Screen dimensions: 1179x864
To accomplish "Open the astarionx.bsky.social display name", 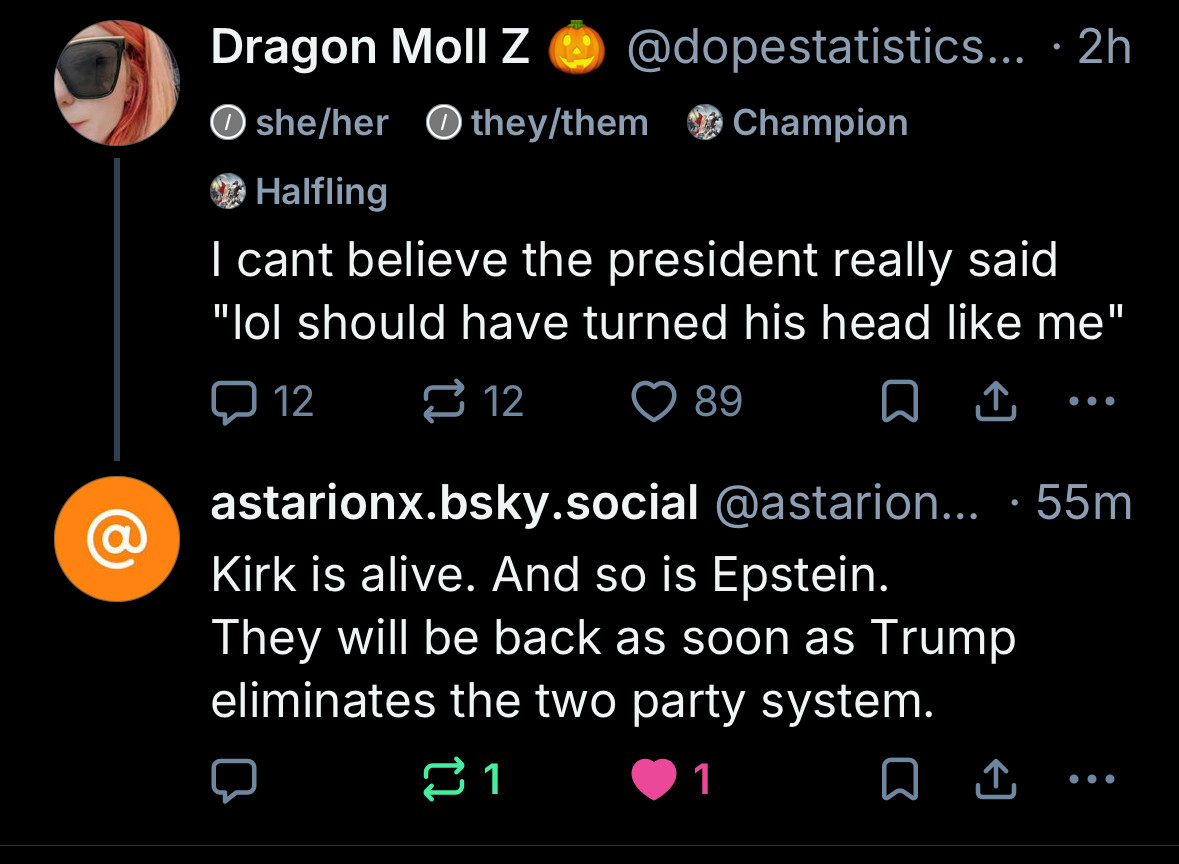I will (454, 503).
